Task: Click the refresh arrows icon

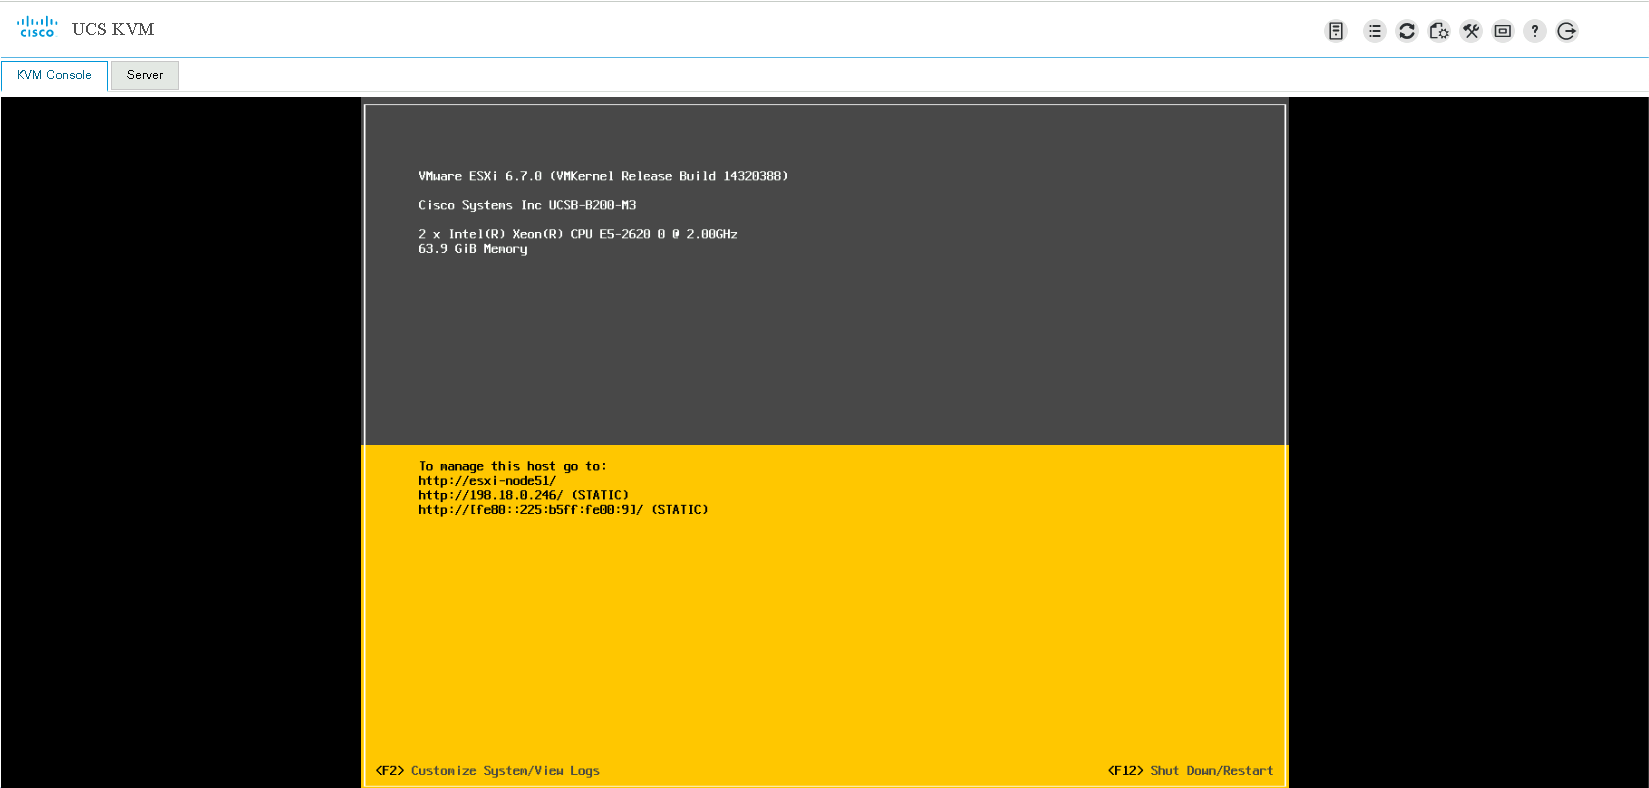Action: pos(1407,31)
